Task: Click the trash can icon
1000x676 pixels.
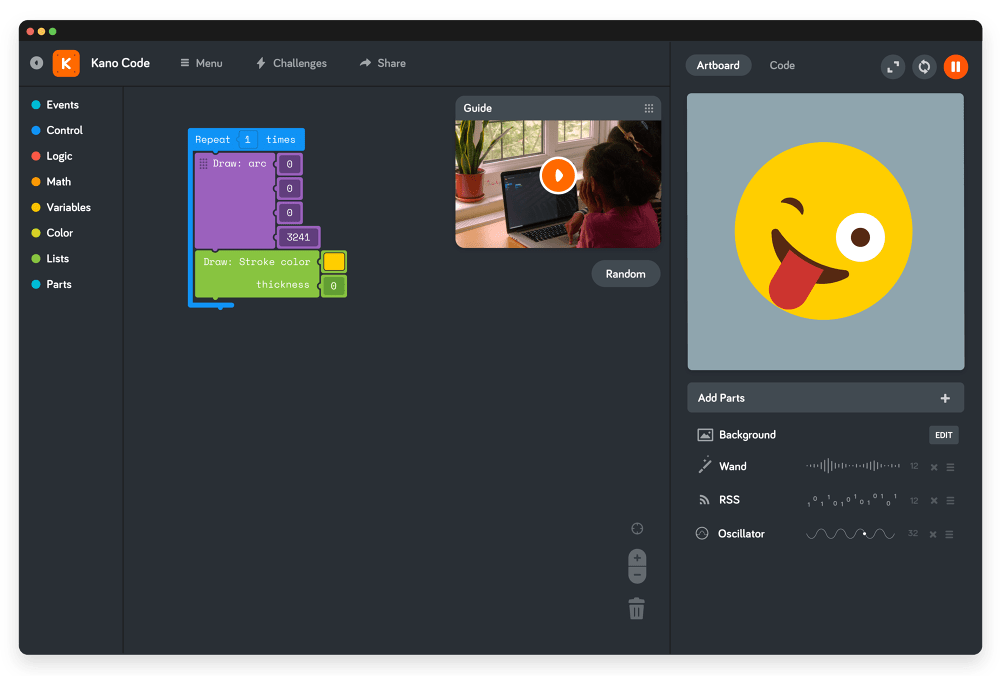Action: [x=636, y=608]
